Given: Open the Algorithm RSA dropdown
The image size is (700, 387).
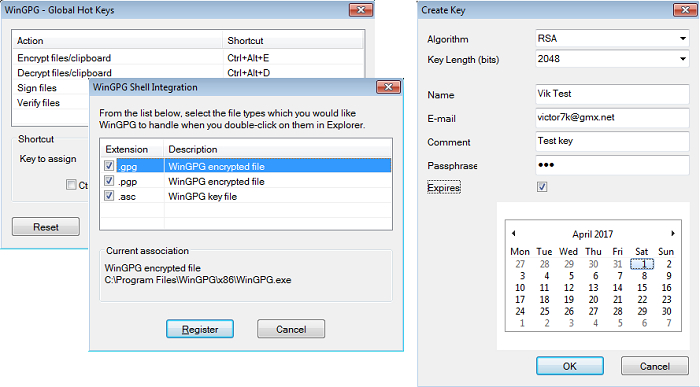Looking at the screenshot, I should point(612,38).
